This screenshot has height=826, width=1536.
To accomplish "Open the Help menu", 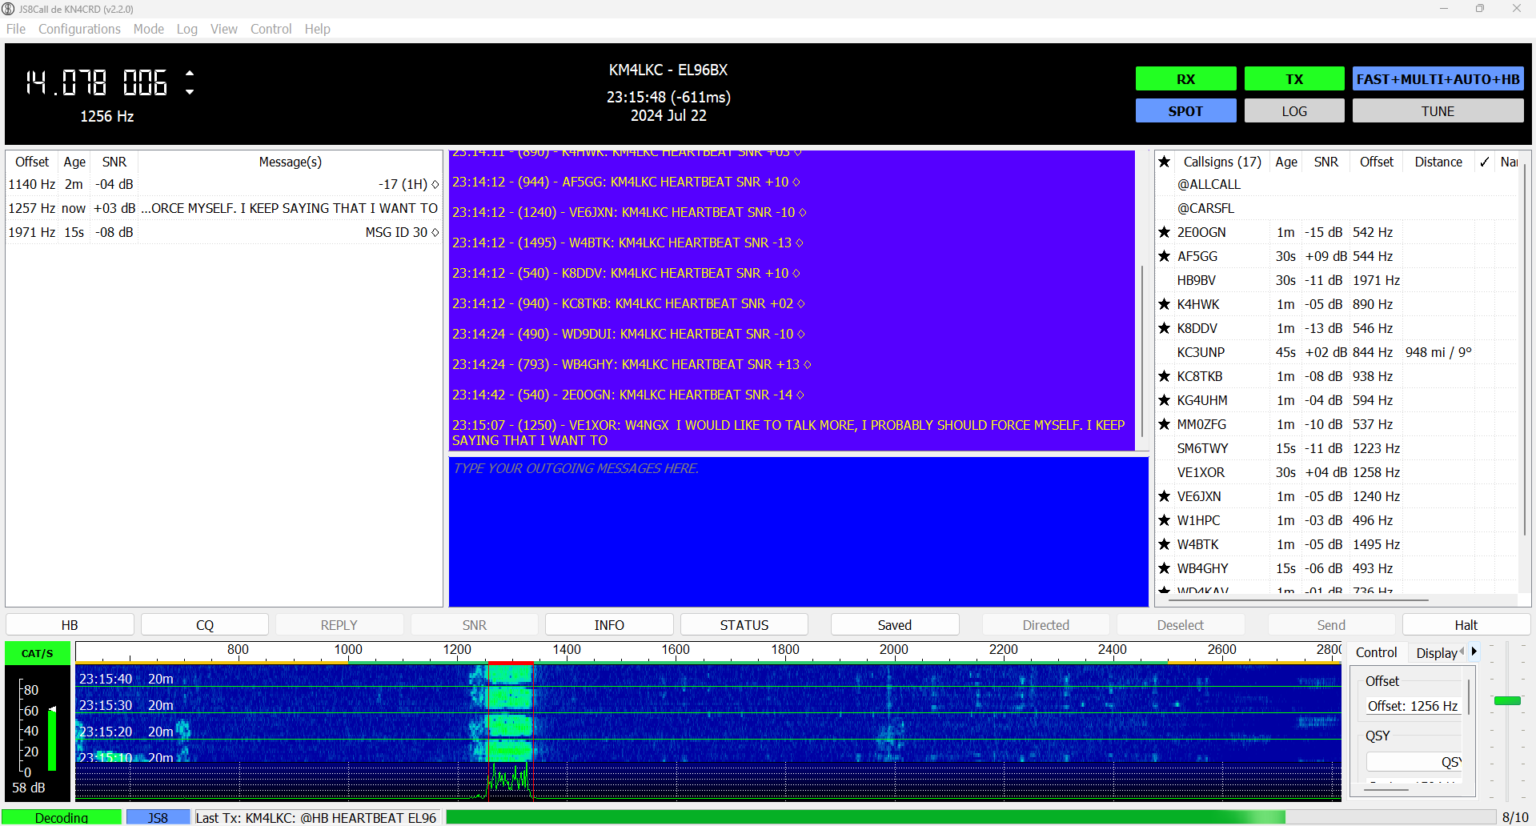I will tap(318, 29).
